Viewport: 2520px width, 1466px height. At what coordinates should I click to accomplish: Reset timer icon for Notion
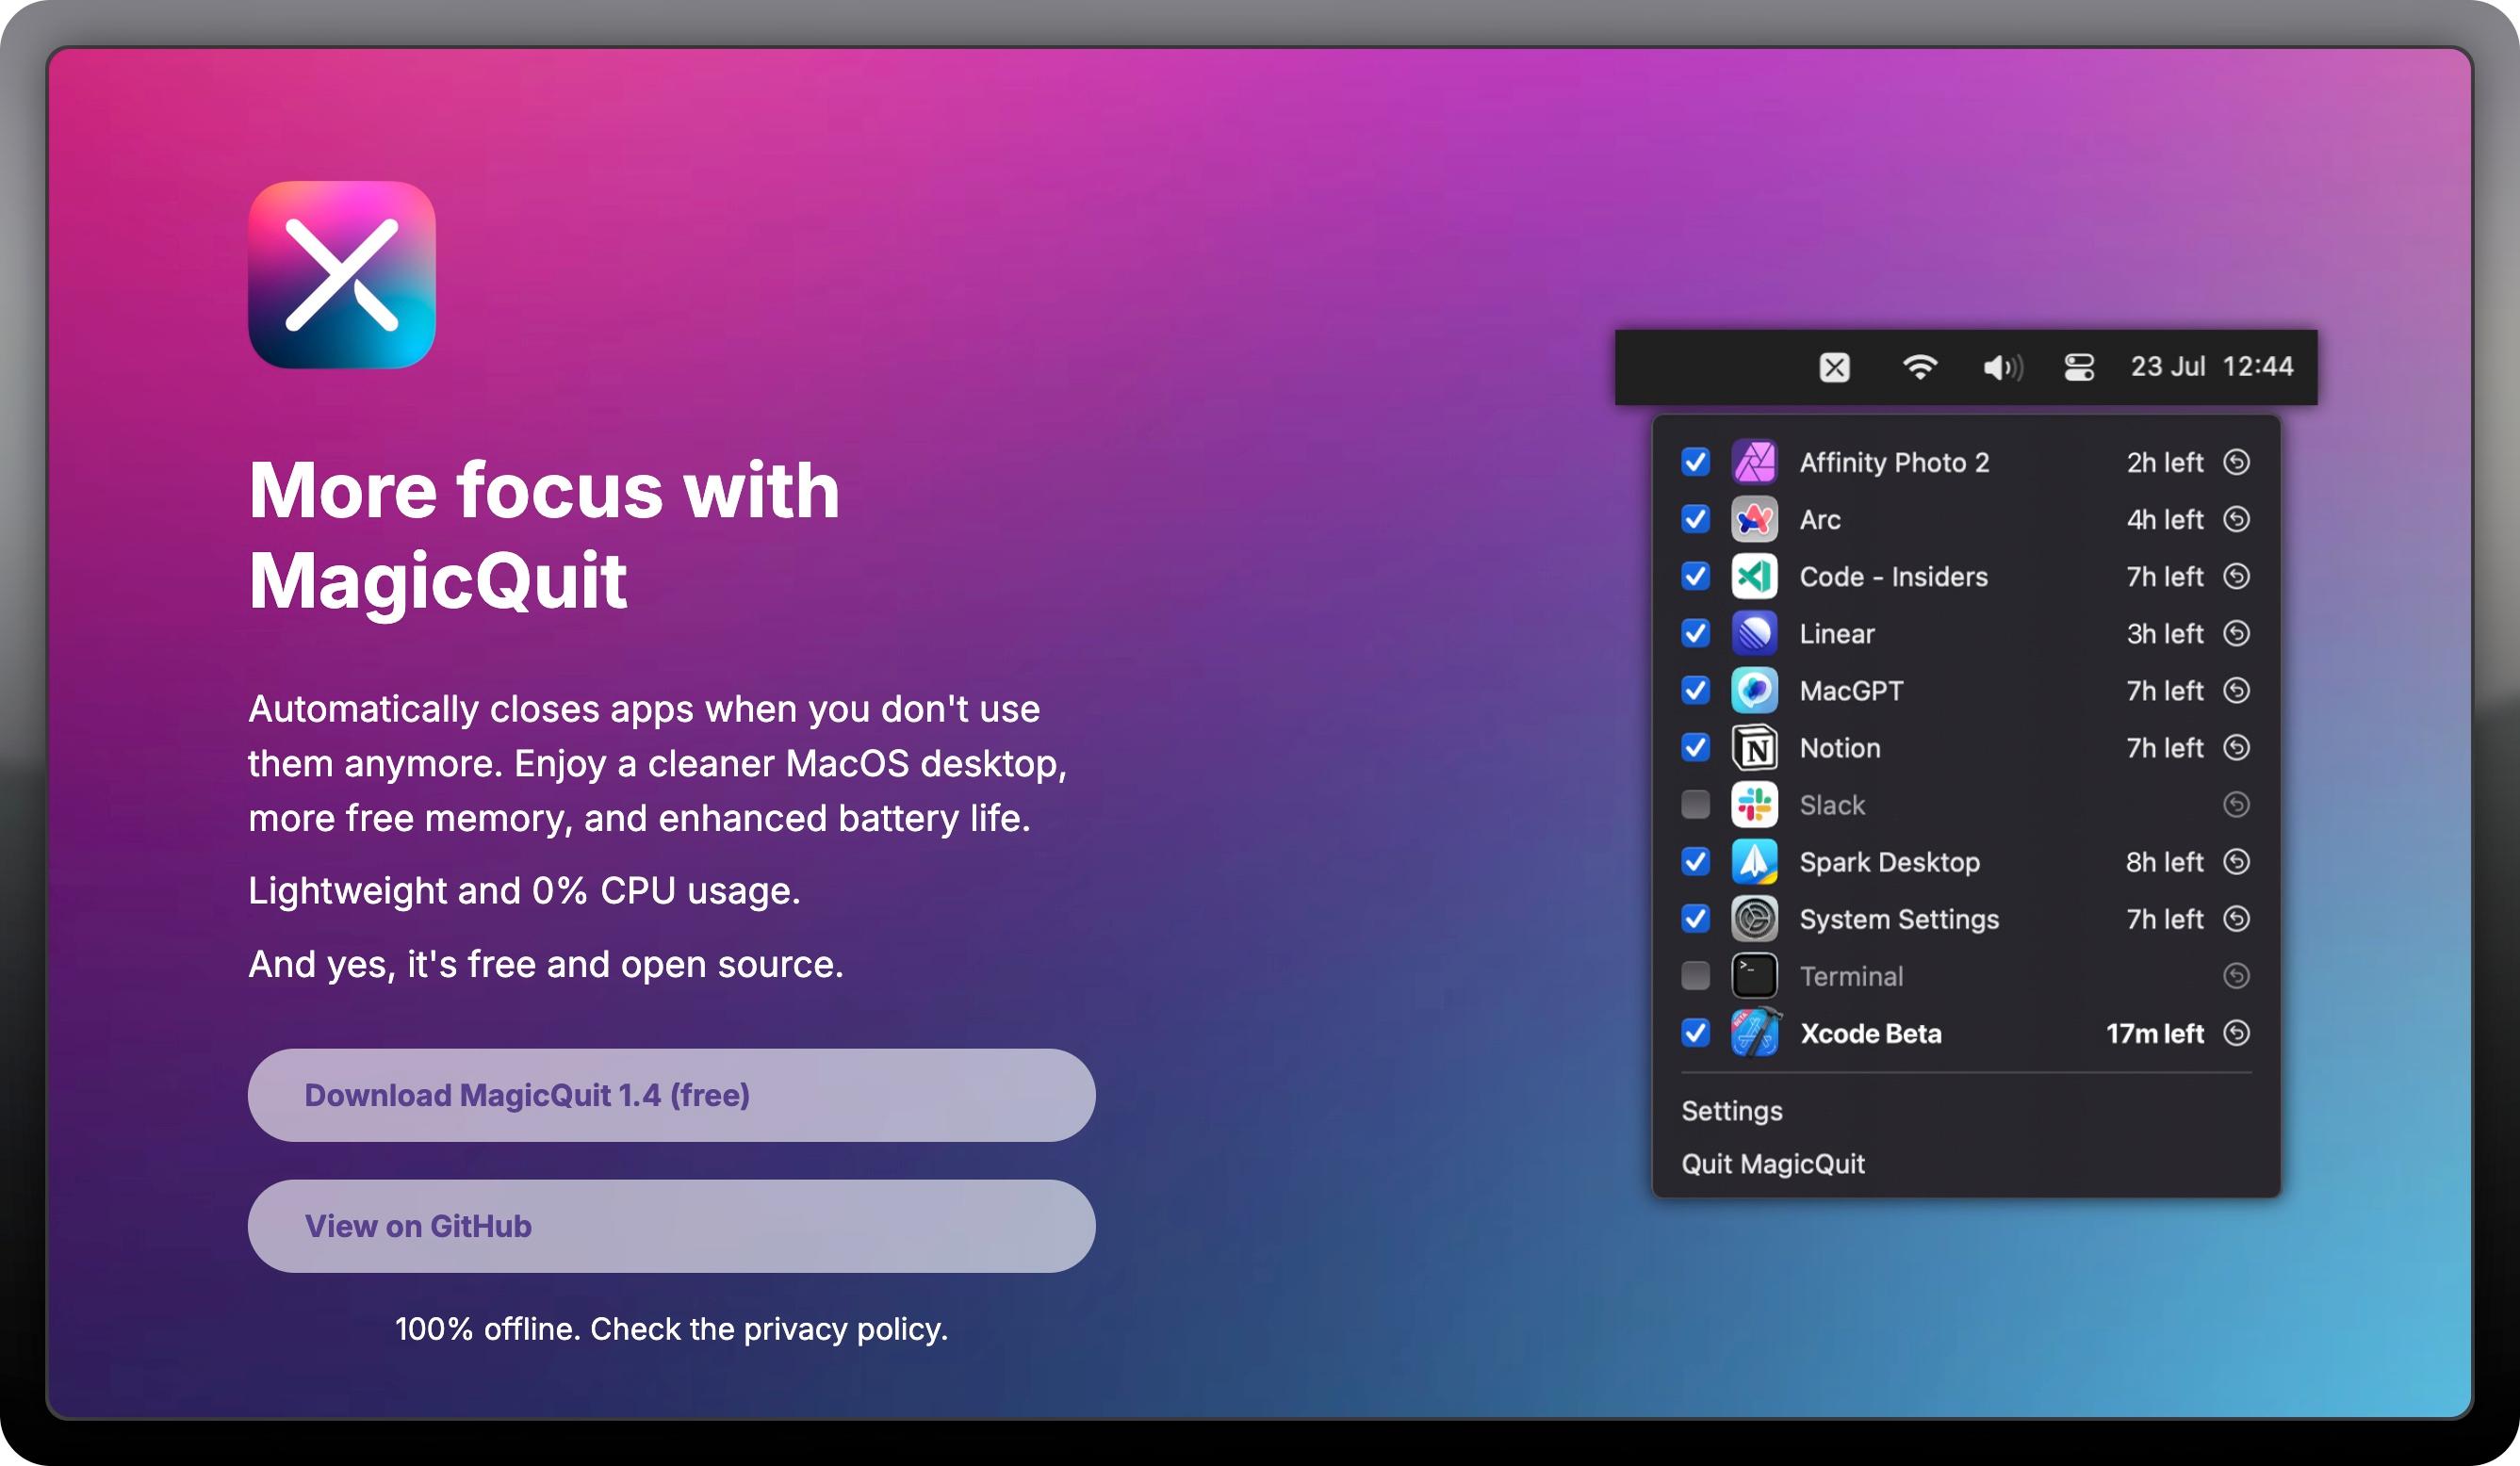point(2236,747)
